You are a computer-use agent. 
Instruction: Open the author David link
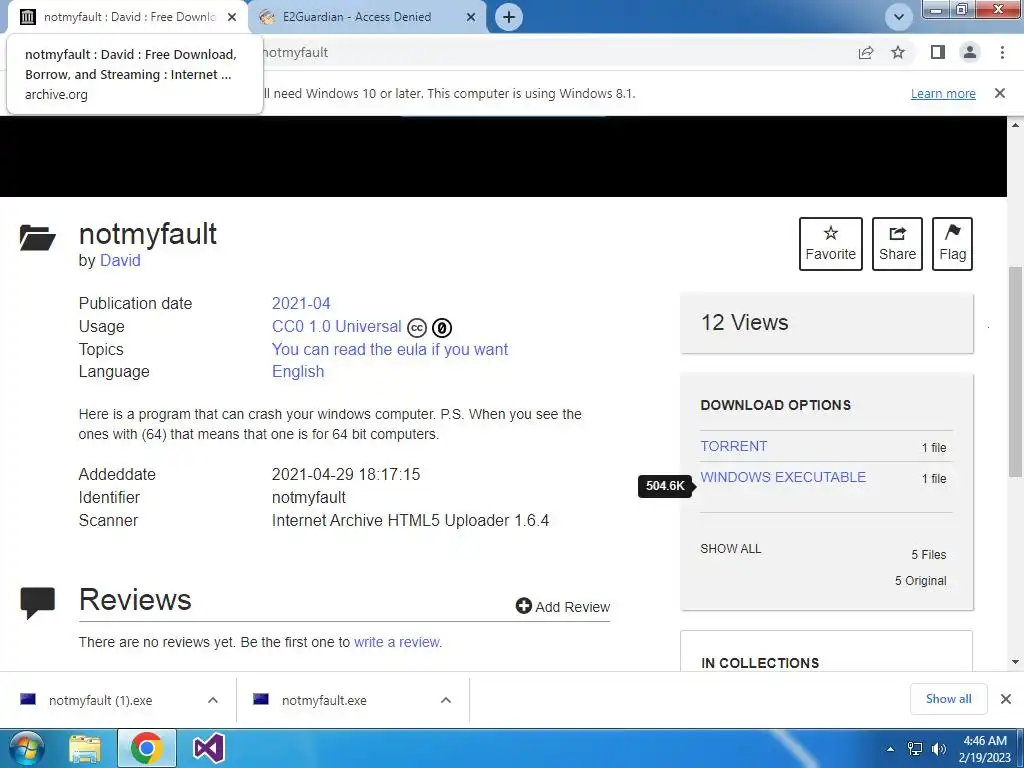(x=120, y=261)
